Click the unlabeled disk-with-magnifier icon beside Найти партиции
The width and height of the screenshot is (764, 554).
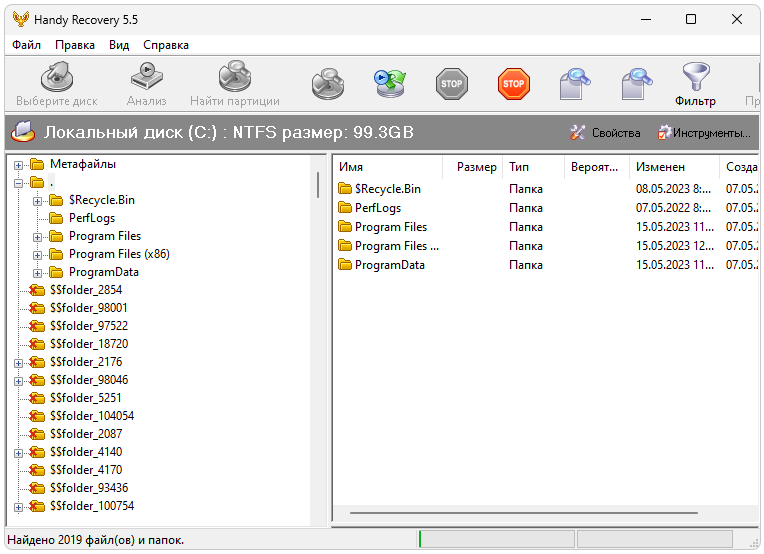pos(328,84)
